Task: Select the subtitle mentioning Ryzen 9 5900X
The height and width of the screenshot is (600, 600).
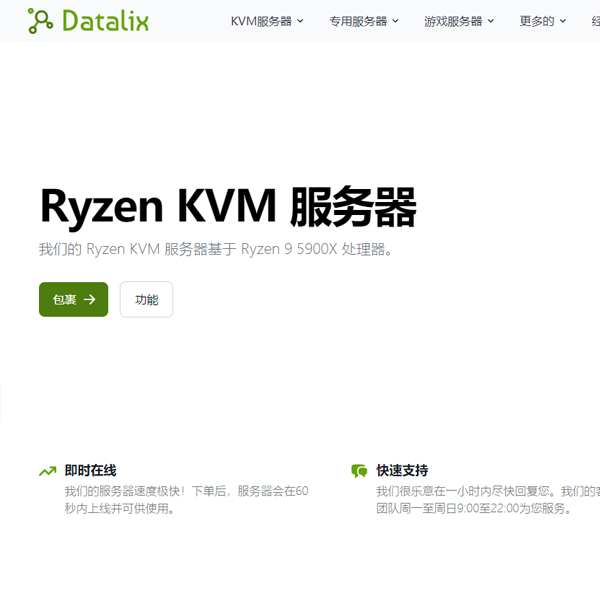Action: (215, 249)
